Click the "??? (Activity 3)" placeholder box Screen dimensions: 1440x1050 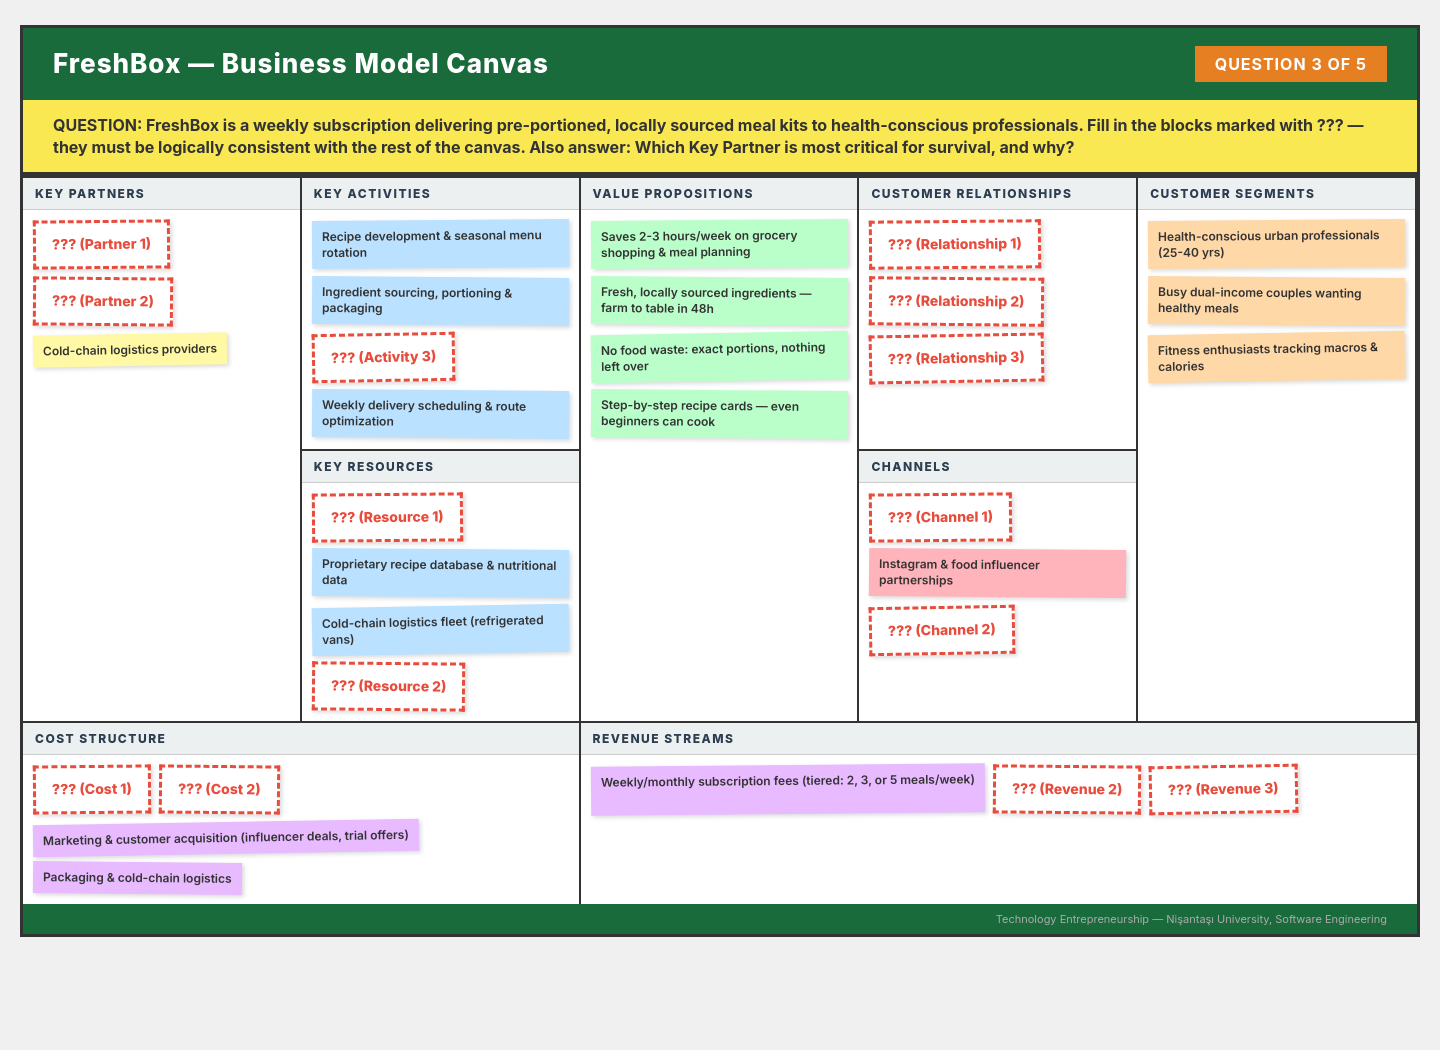tap(383, 357)
